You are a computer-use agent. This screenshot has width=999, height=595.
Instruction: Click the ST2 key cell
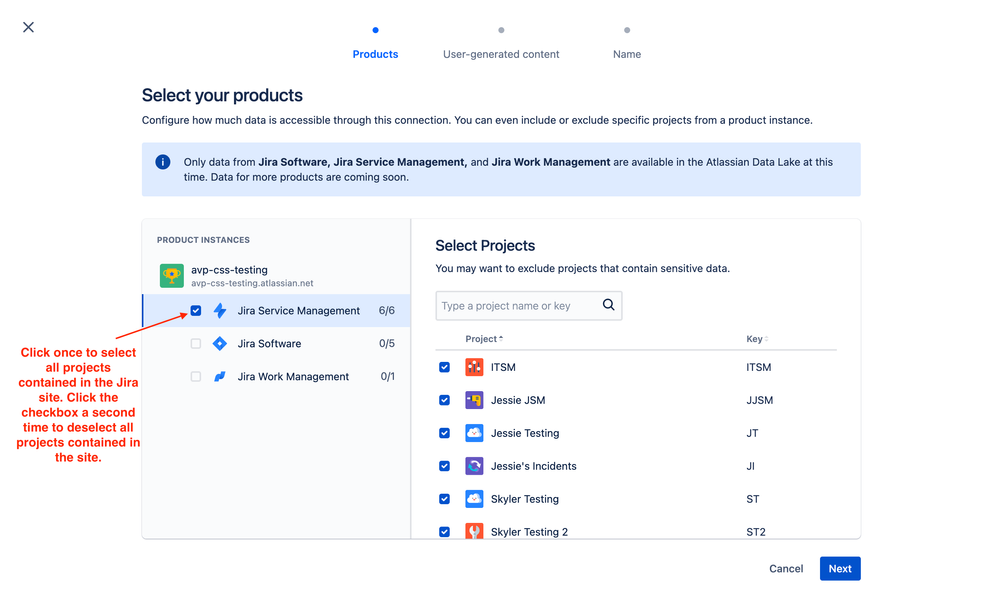tap(756, 532)
